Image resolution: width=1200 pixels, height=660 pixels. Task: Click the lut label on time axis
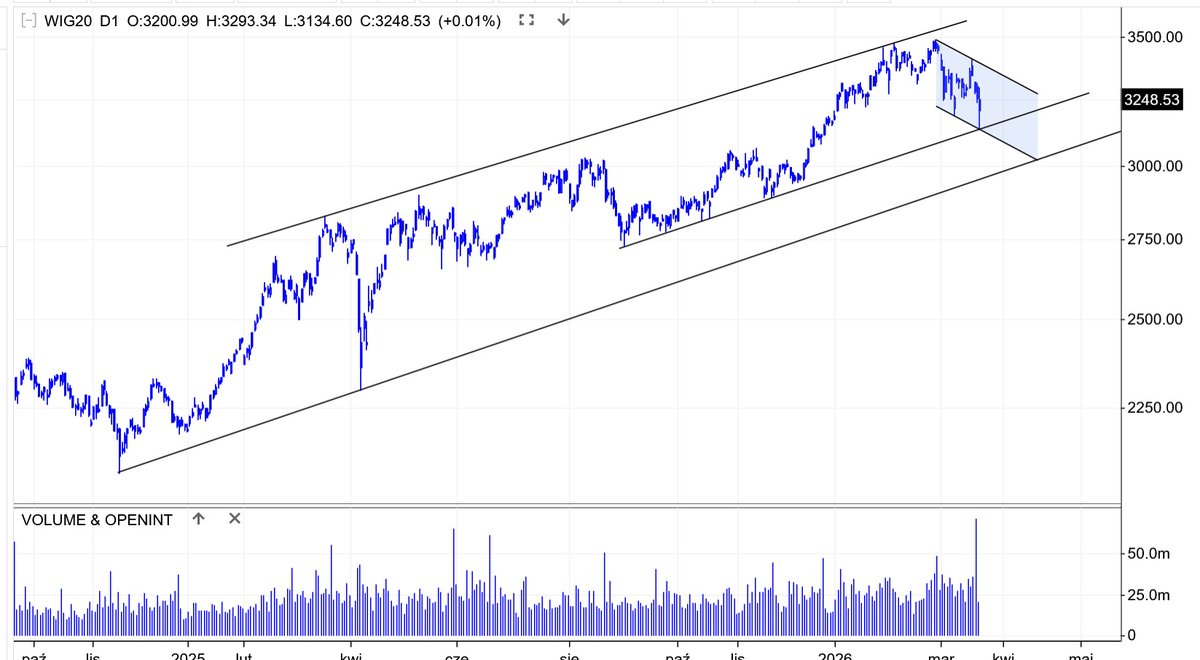pyautogui.click(x=242, y=655)
